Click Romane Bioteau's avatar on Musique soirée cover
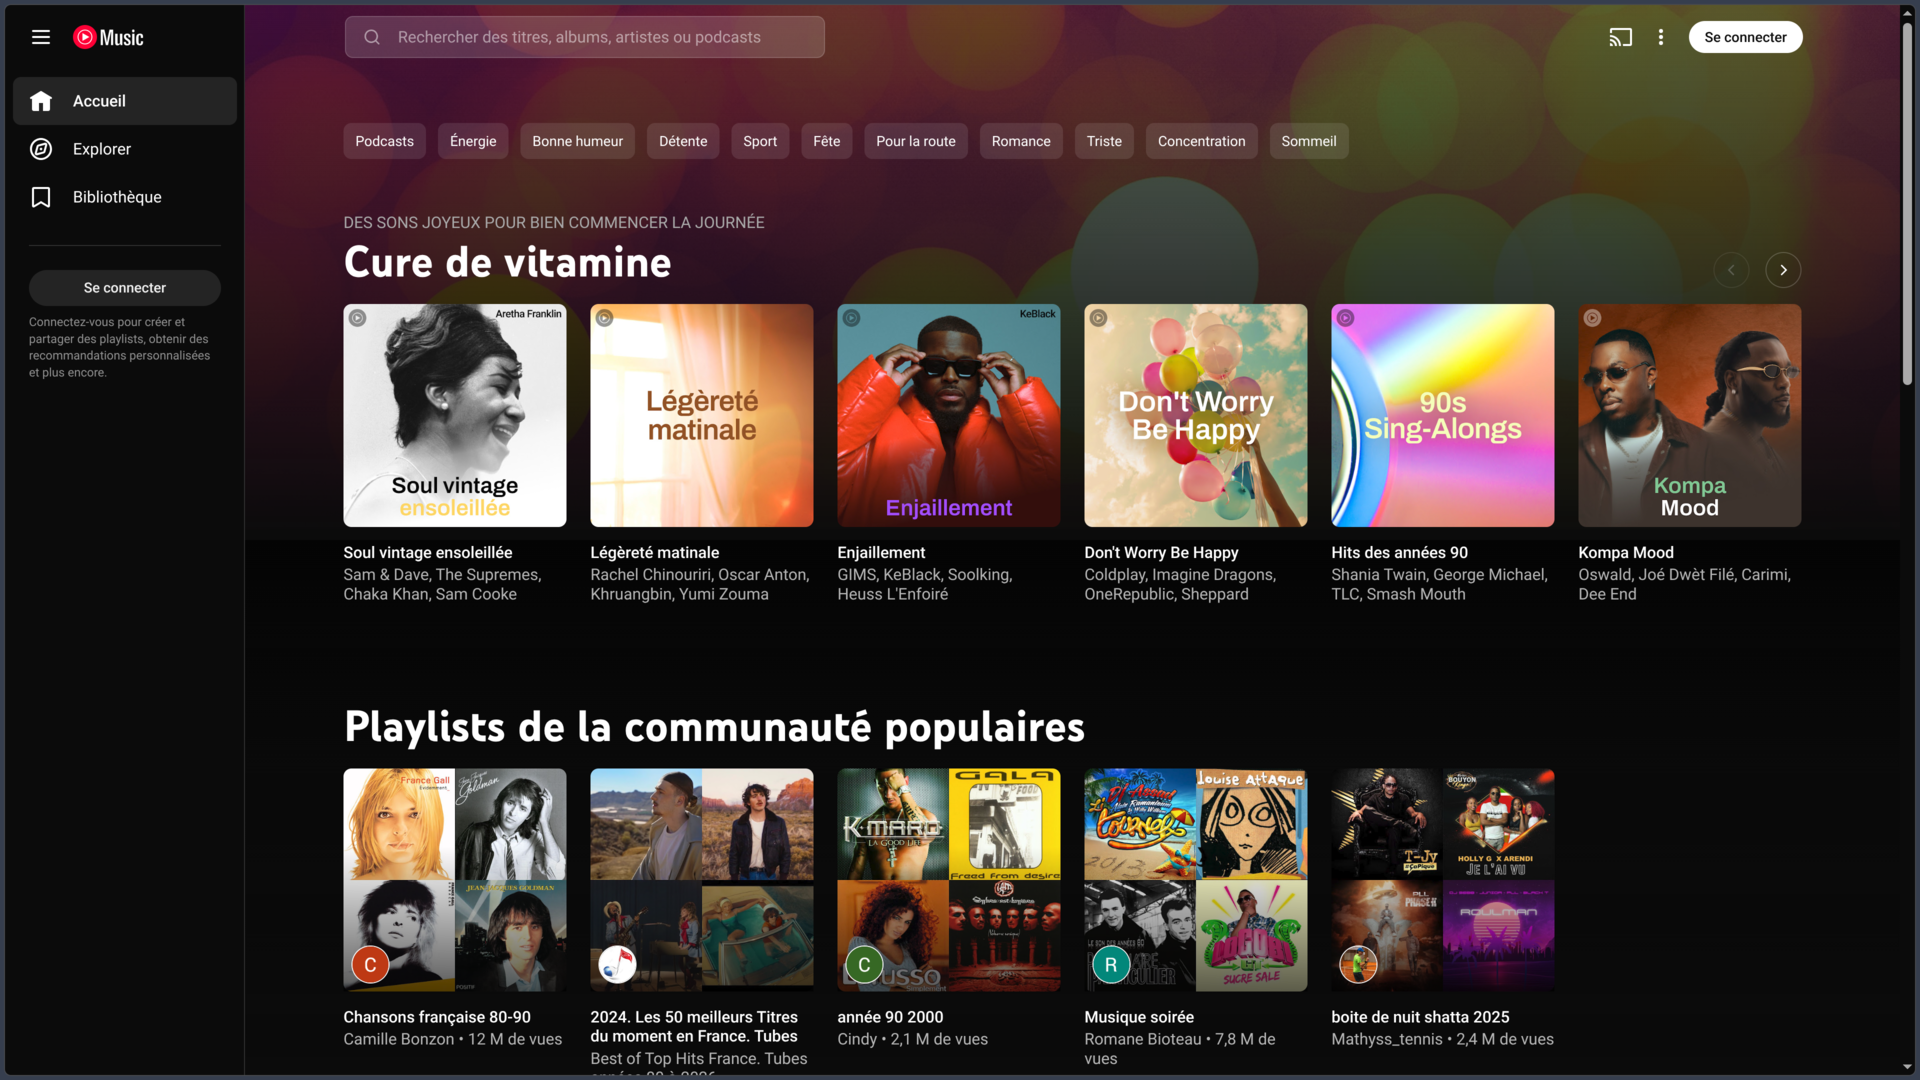 [x=1111, y=965]
